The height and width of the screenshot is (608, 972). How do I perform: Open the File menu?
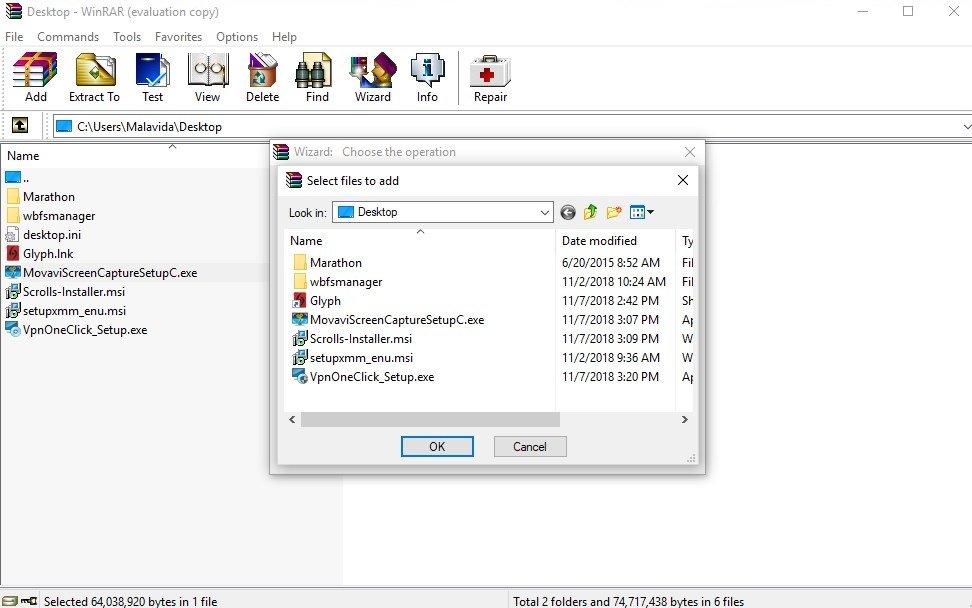click(14, 37)
